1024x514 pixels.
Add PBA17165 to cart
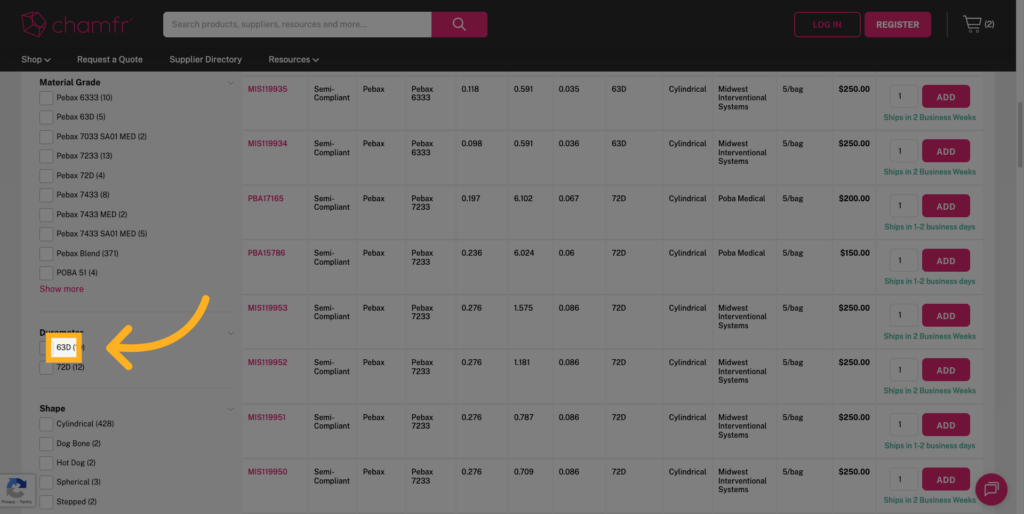(x=946, y=206)
